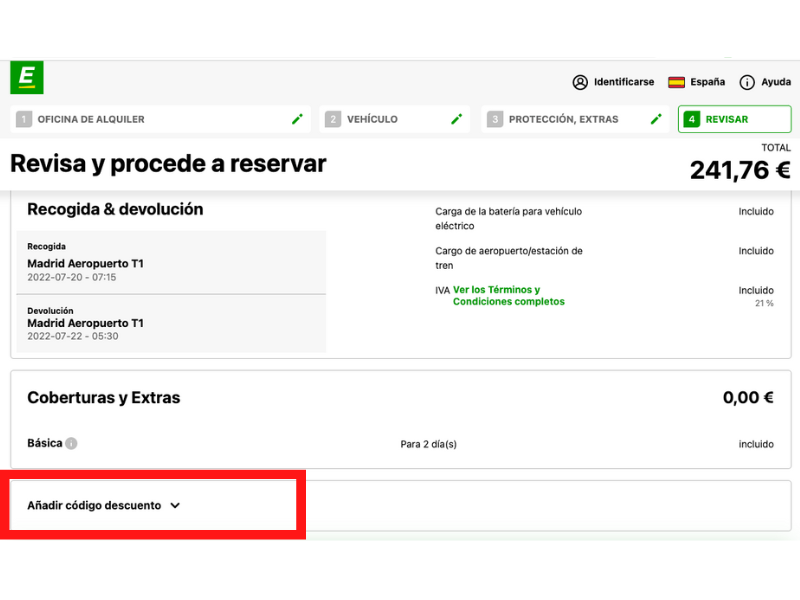Click pencil icon on Protección, Extras step
The image size is (800, 600).
pyautogui.click(x=656, y=119)
